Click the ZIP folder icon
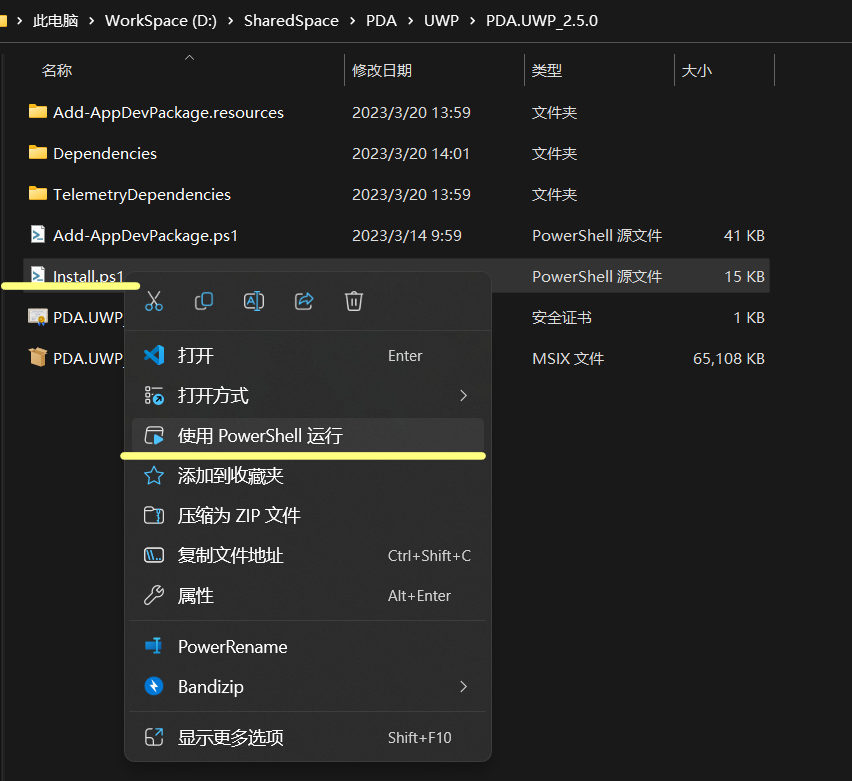This screenshot has height=781, width=852. pos(154,515)
